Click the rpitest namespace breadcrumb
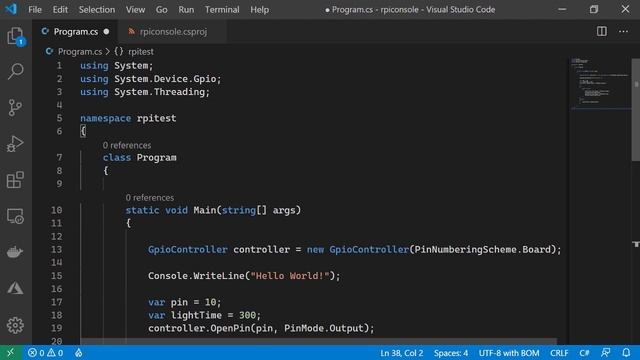 pos(141,51)
